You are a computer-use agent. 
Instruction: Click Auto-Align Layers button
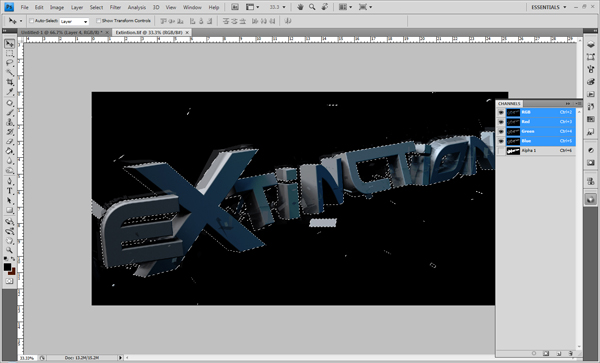(x=288, y=21)
